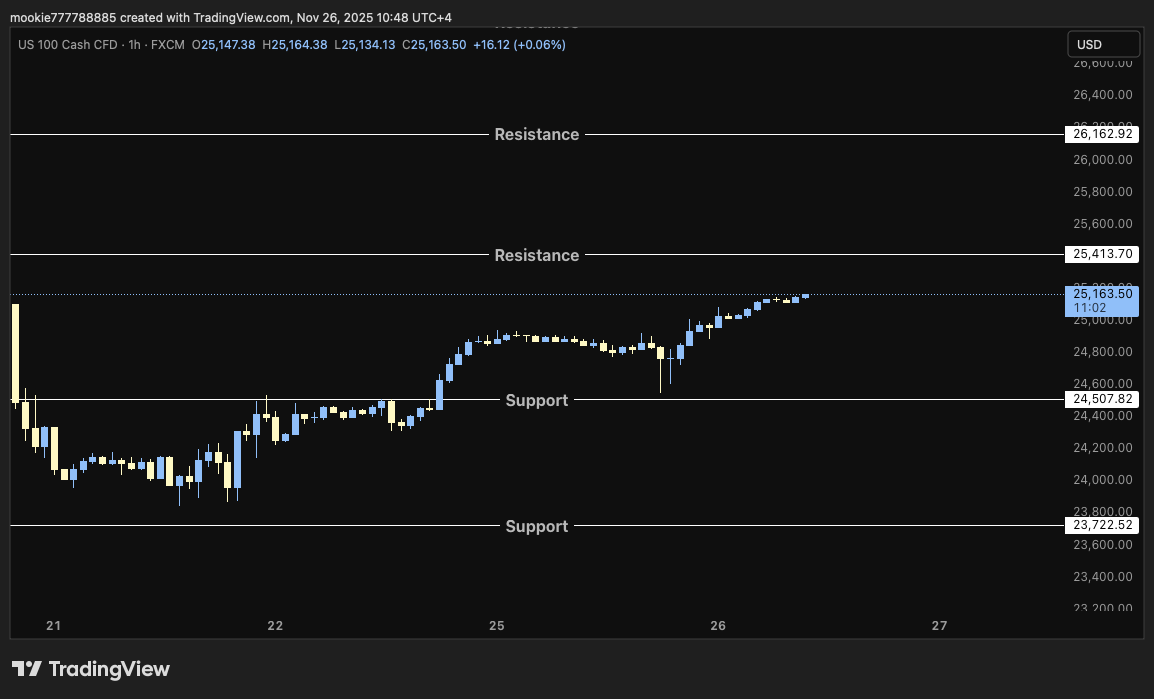Click the +16.12 (+0.06%) change value
The width and height of the screenshot is (1154, 699).
click(x=519, y=45)
